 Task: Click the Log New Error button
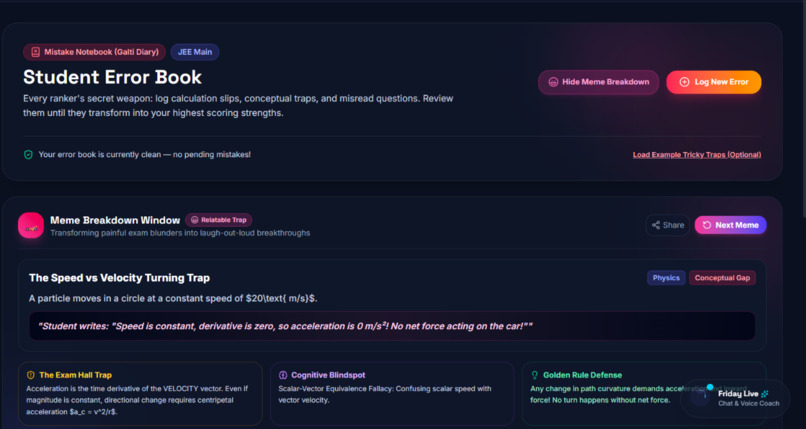pyautogui.click(x=713, y=82)
